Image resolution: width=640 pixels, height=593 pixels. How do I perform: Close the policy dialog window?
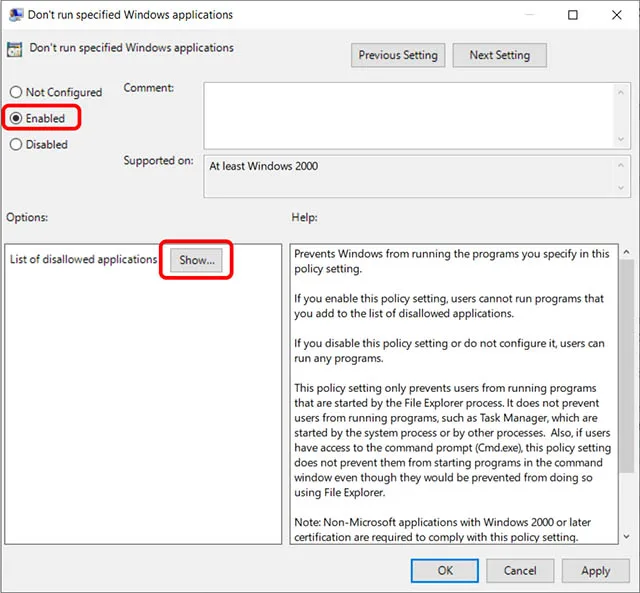616,15
